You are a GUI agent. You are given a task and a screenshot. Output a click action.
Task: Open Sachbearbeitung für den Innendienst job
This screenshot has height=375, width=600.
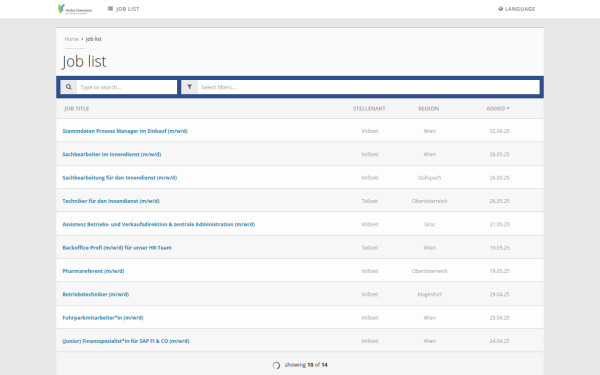(120, 178)
